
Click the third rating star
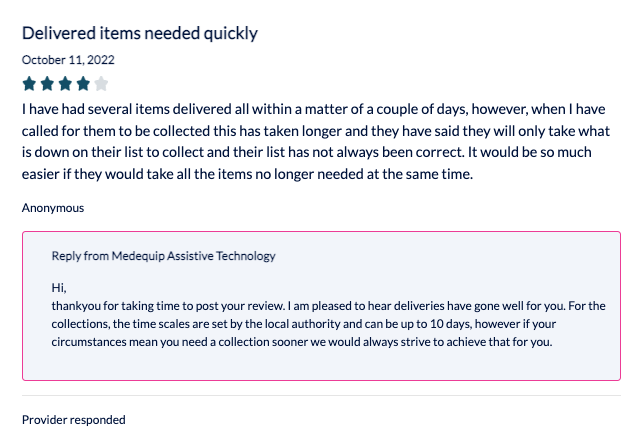(65, 83)
